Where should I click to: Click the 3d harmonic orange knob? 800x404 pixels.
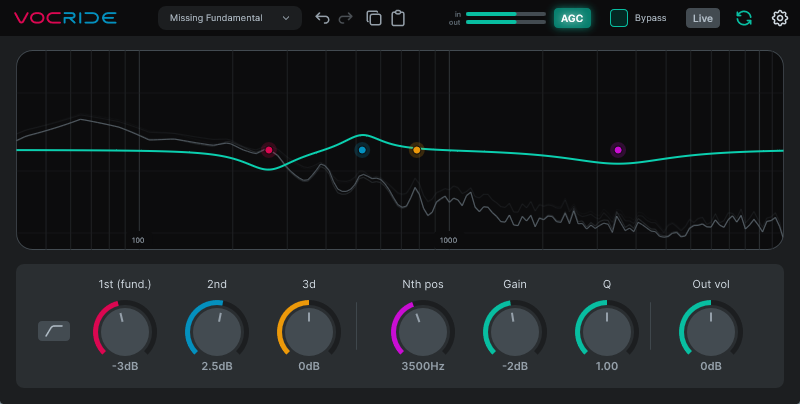click(x=309, y=331)
